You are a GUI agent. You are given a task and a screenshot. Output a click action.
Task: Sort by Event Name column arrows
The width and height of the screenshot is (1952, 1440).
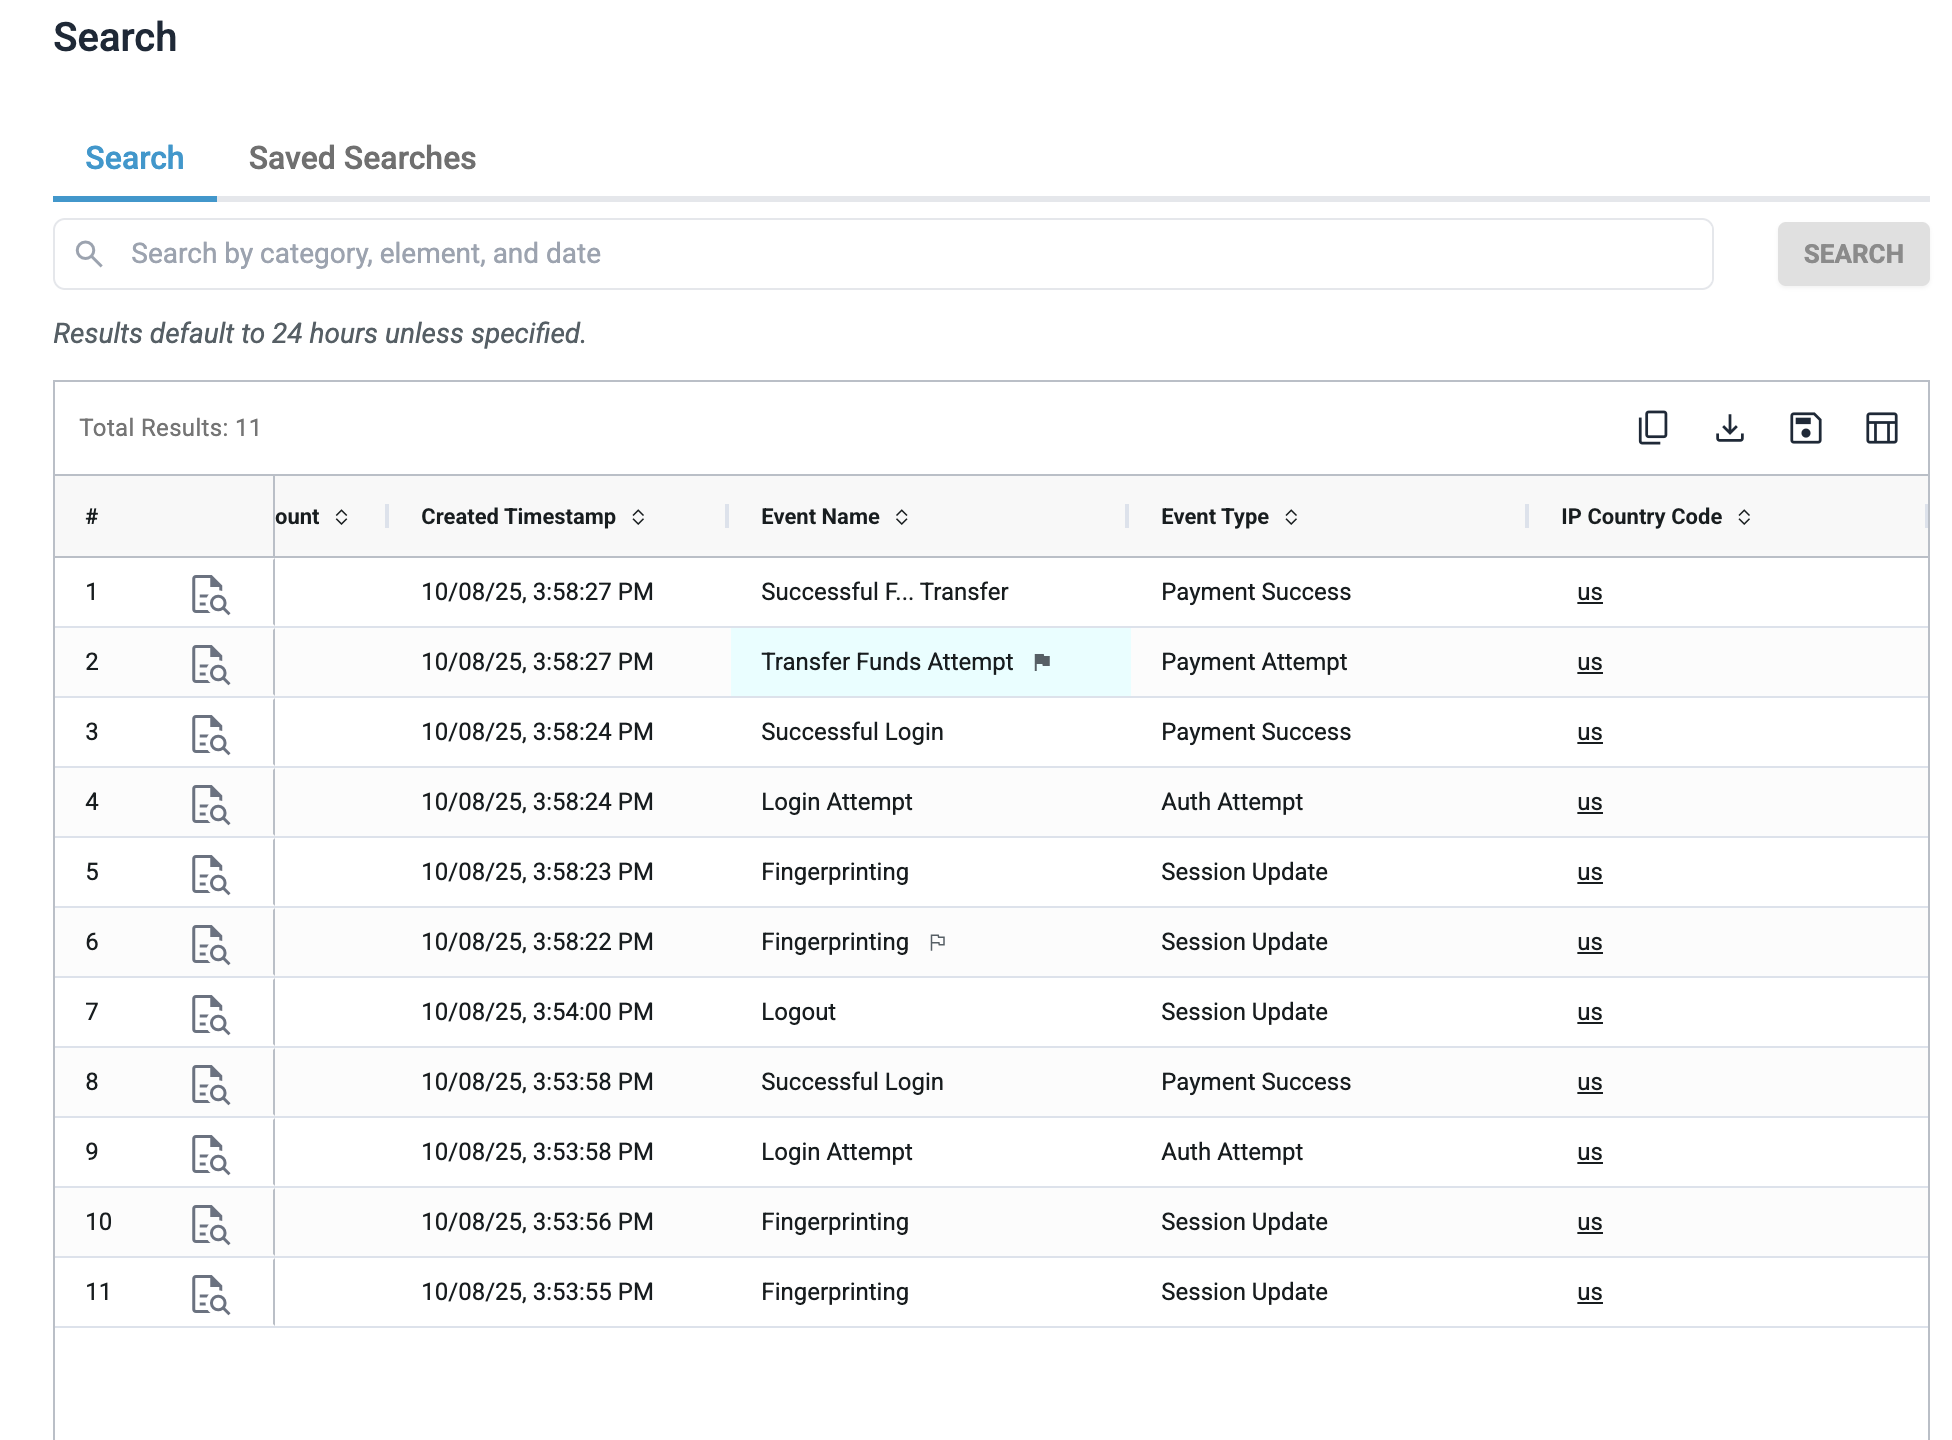coord(901,517)
